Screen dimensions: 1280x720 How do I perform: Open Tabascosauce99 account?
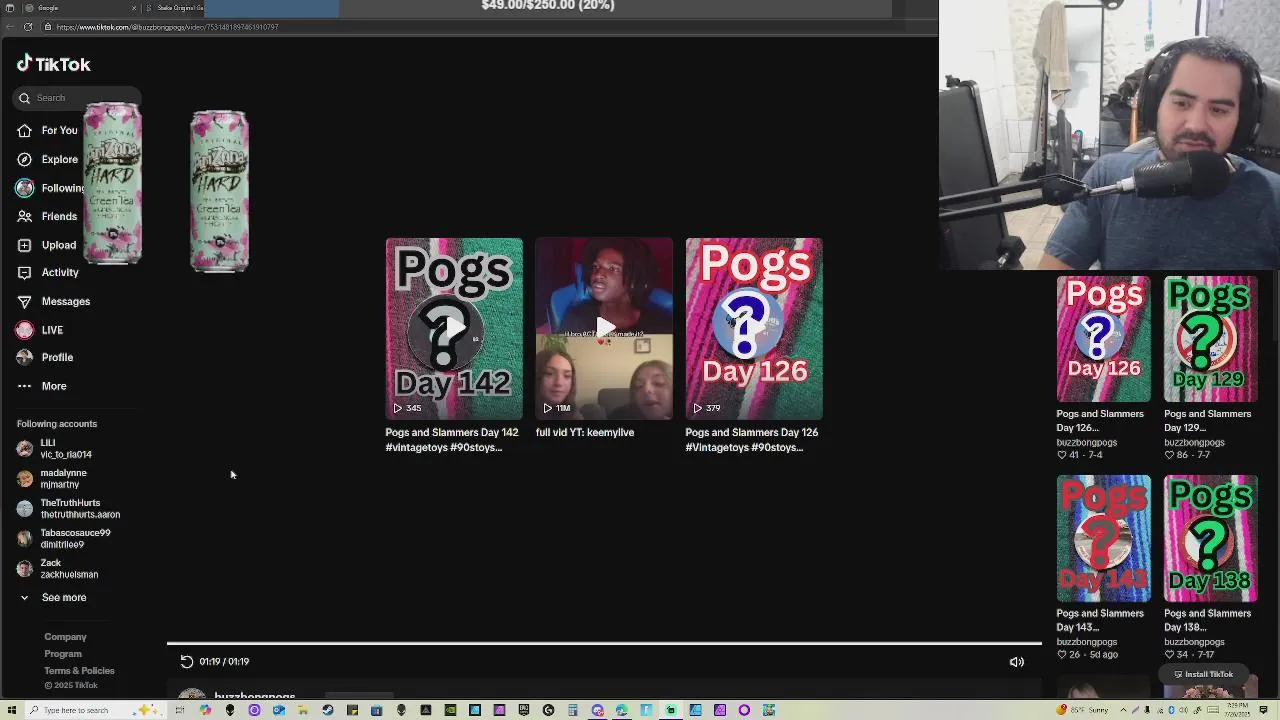click(x=64, y=539)
